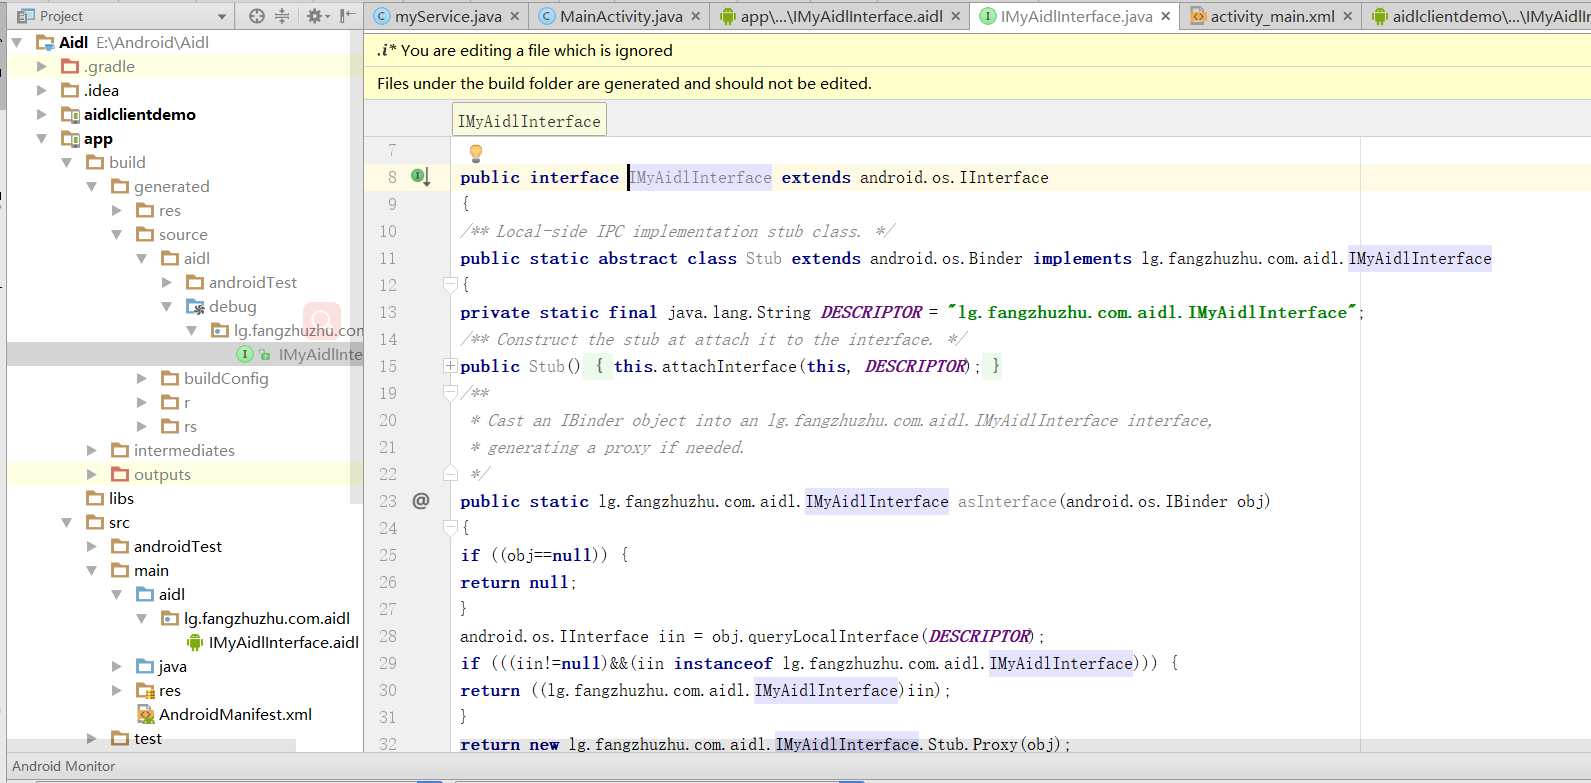Click the AndroidManifest.xml file icon
This screenshot has height=783, width=1591.
pos(145,714)
